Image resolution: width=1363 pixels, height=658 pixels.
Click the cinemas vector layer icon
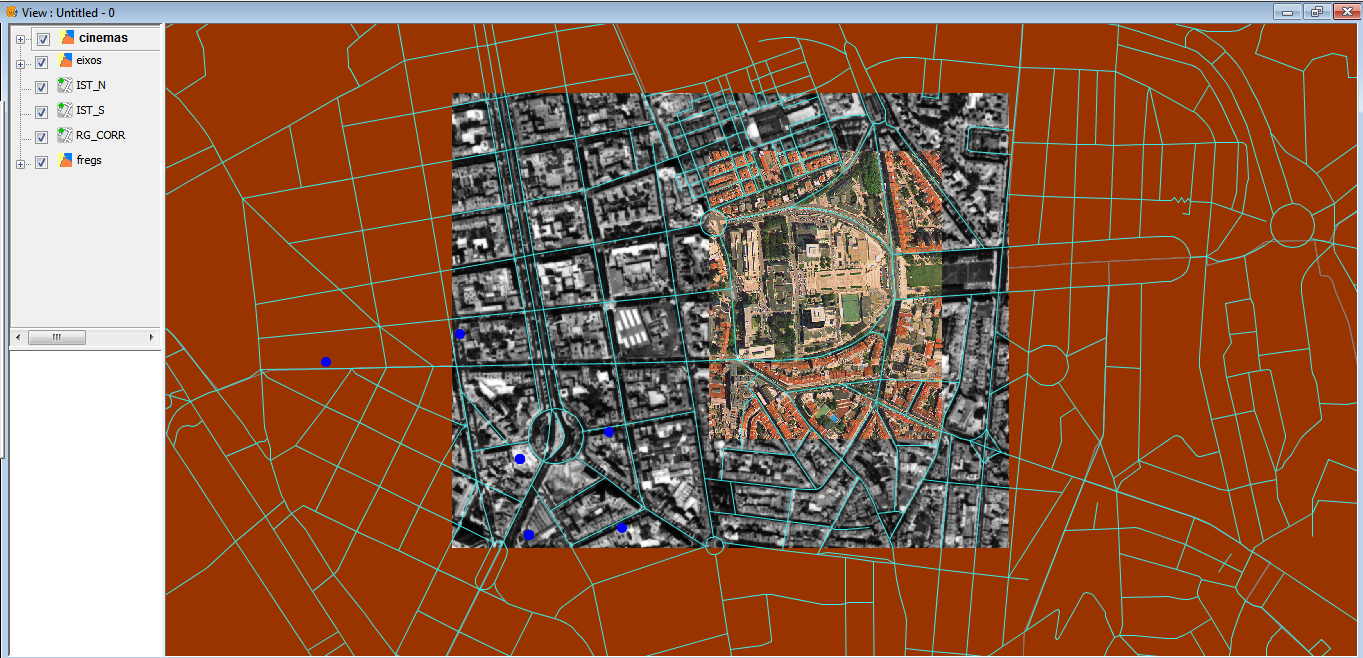67,38
